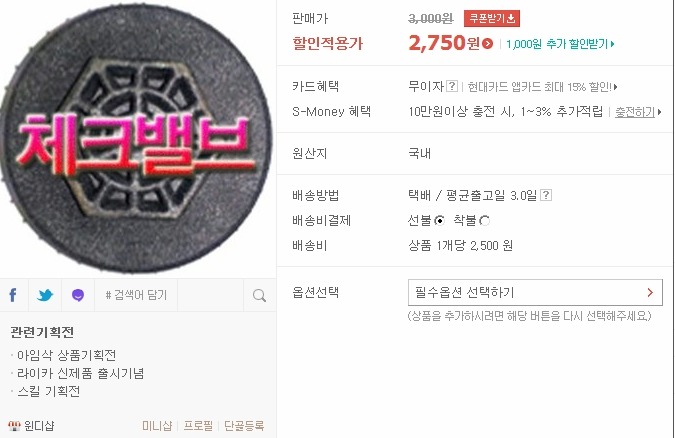This screenshot has height=438, width=675.
Task: Share the product via the Twitter icon
Action: [x=45, y=295]
